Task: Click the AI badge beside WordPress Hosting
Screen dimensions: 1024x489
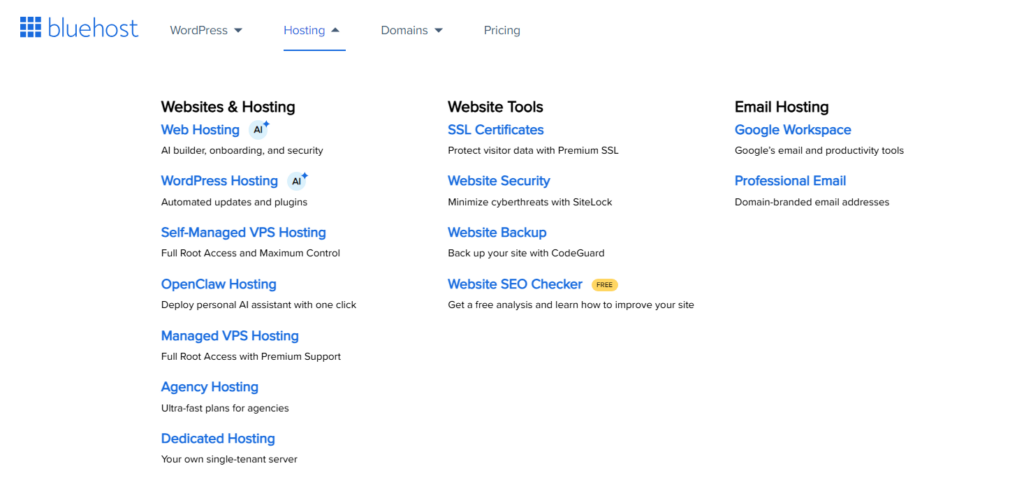Action: pyautogui.click(x=298, y=181)
